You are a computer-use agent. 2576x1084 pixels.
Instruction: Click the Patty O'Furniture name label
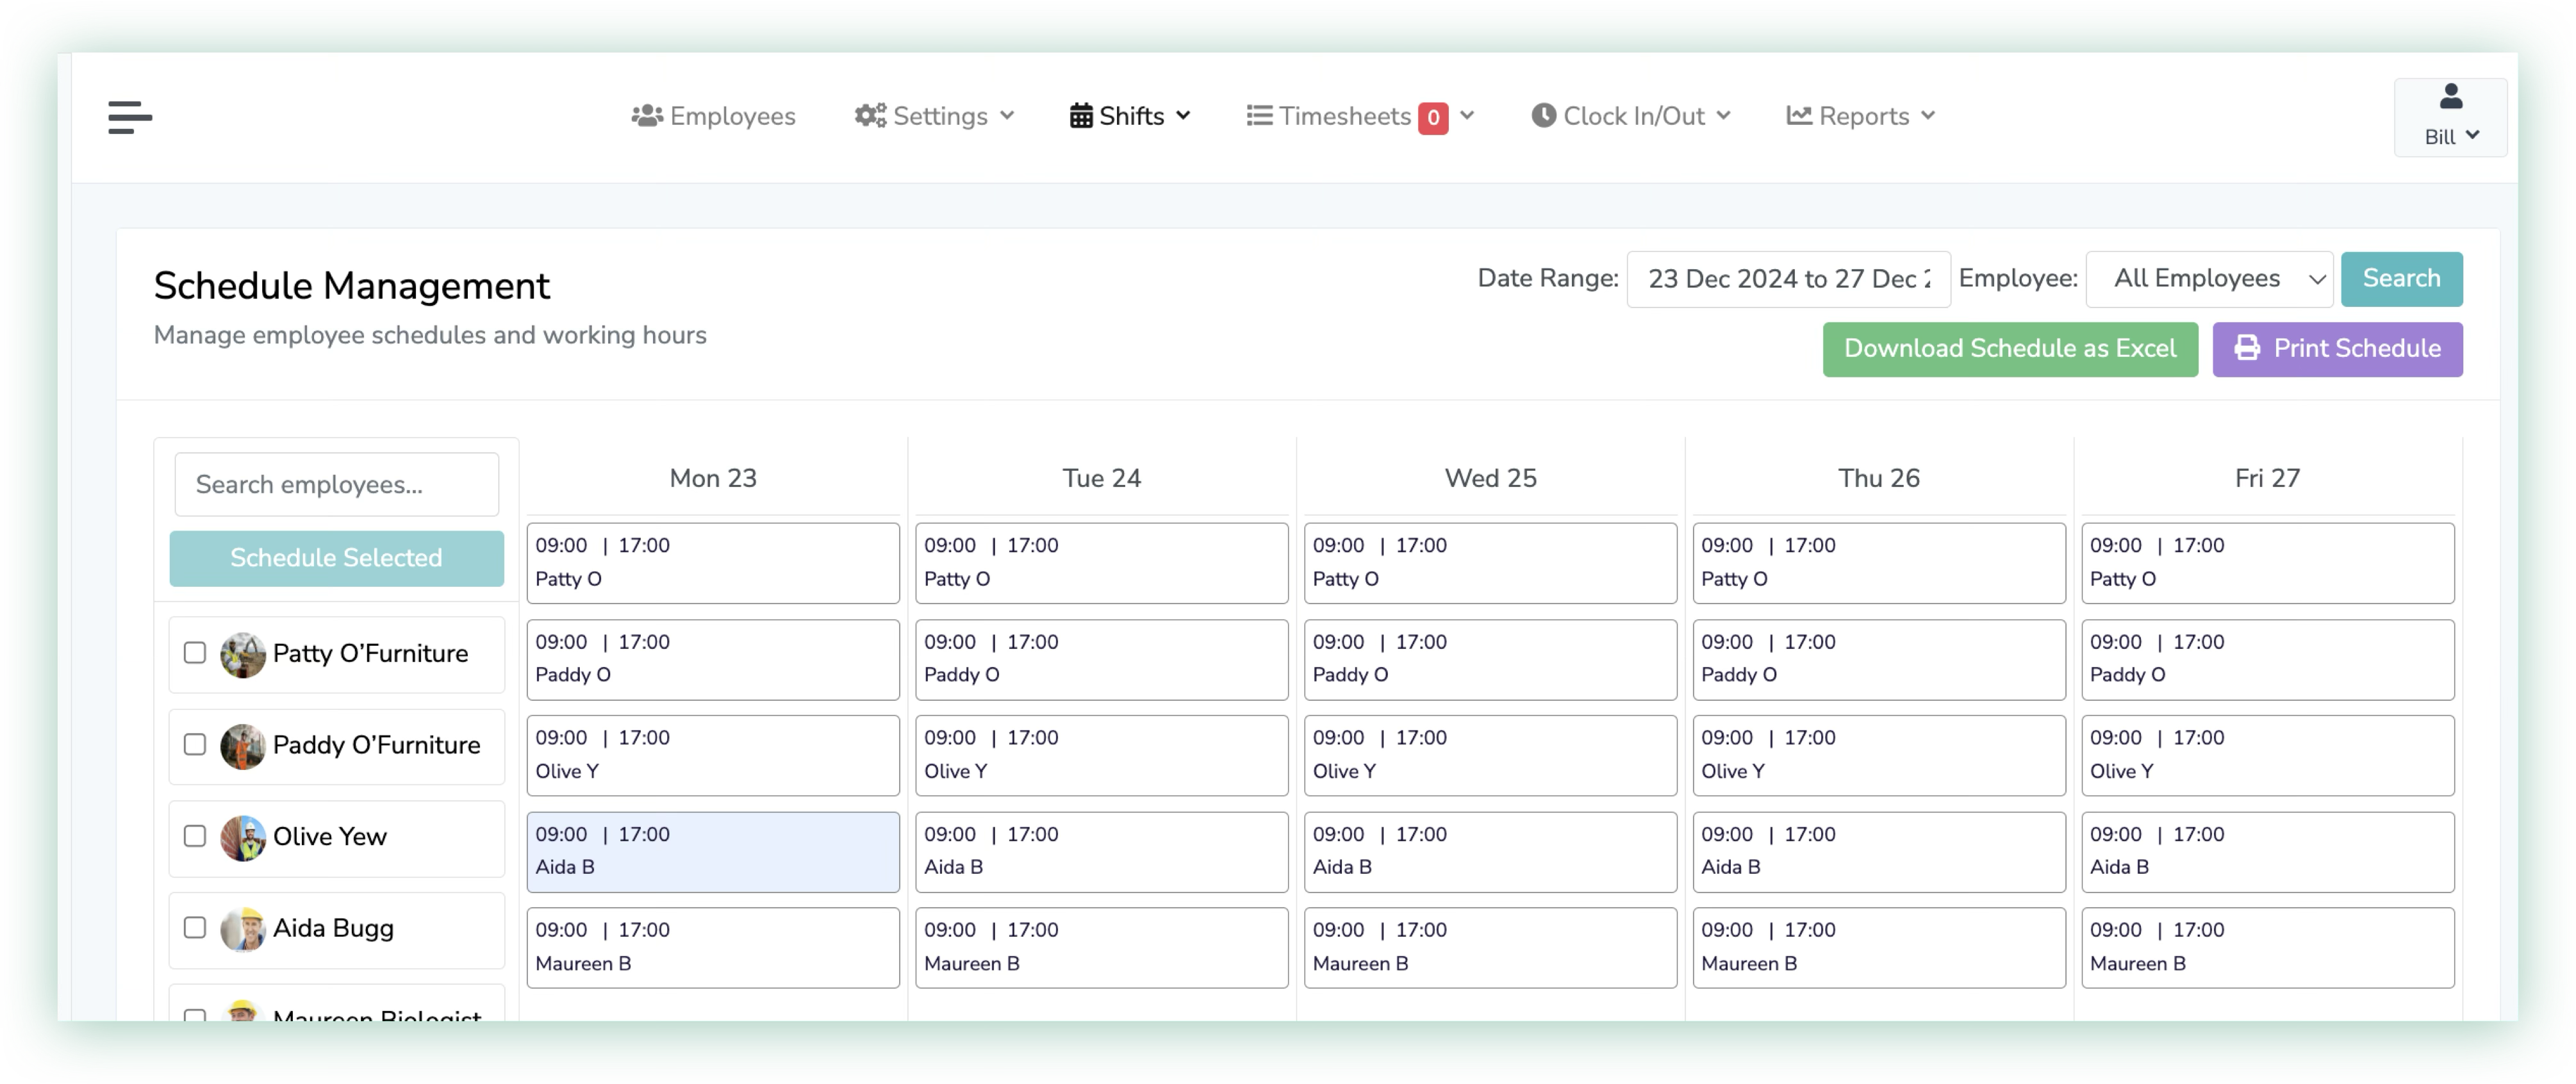(370, 654)
